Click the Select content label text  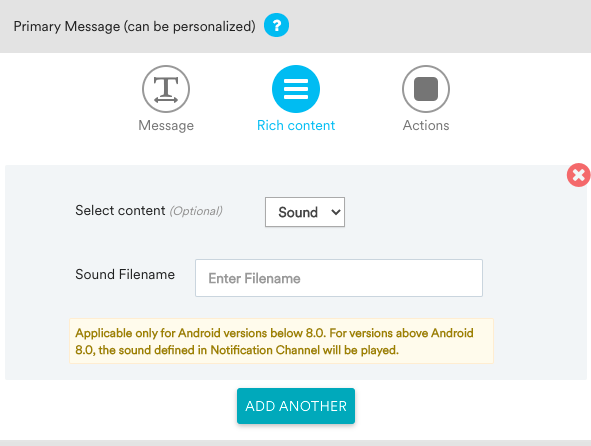(120, 210)
